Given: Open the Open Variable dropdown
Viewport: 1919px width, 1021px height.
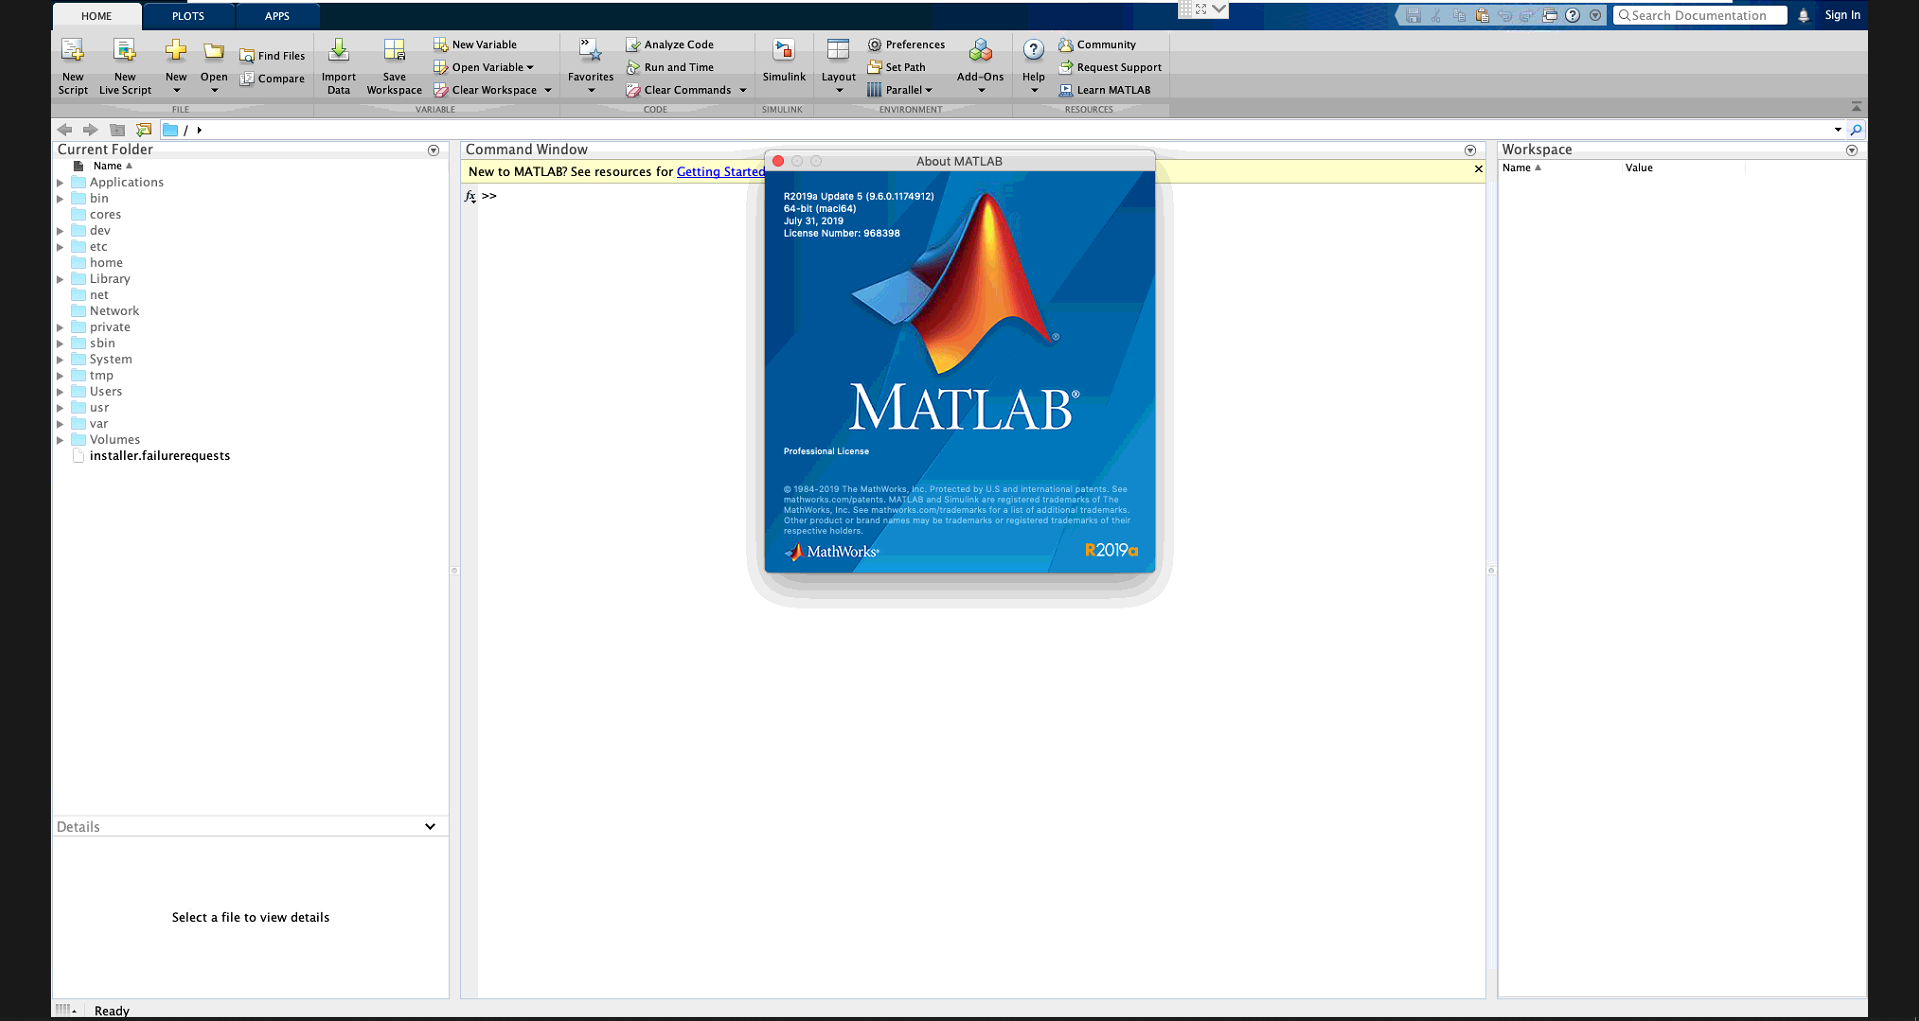Looking at the screenshot, I should click(484, 67).
